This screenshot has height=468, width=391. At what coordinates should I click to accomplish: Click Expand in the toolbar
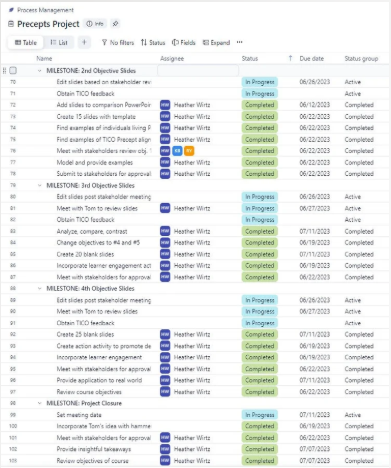click(216, 43)
